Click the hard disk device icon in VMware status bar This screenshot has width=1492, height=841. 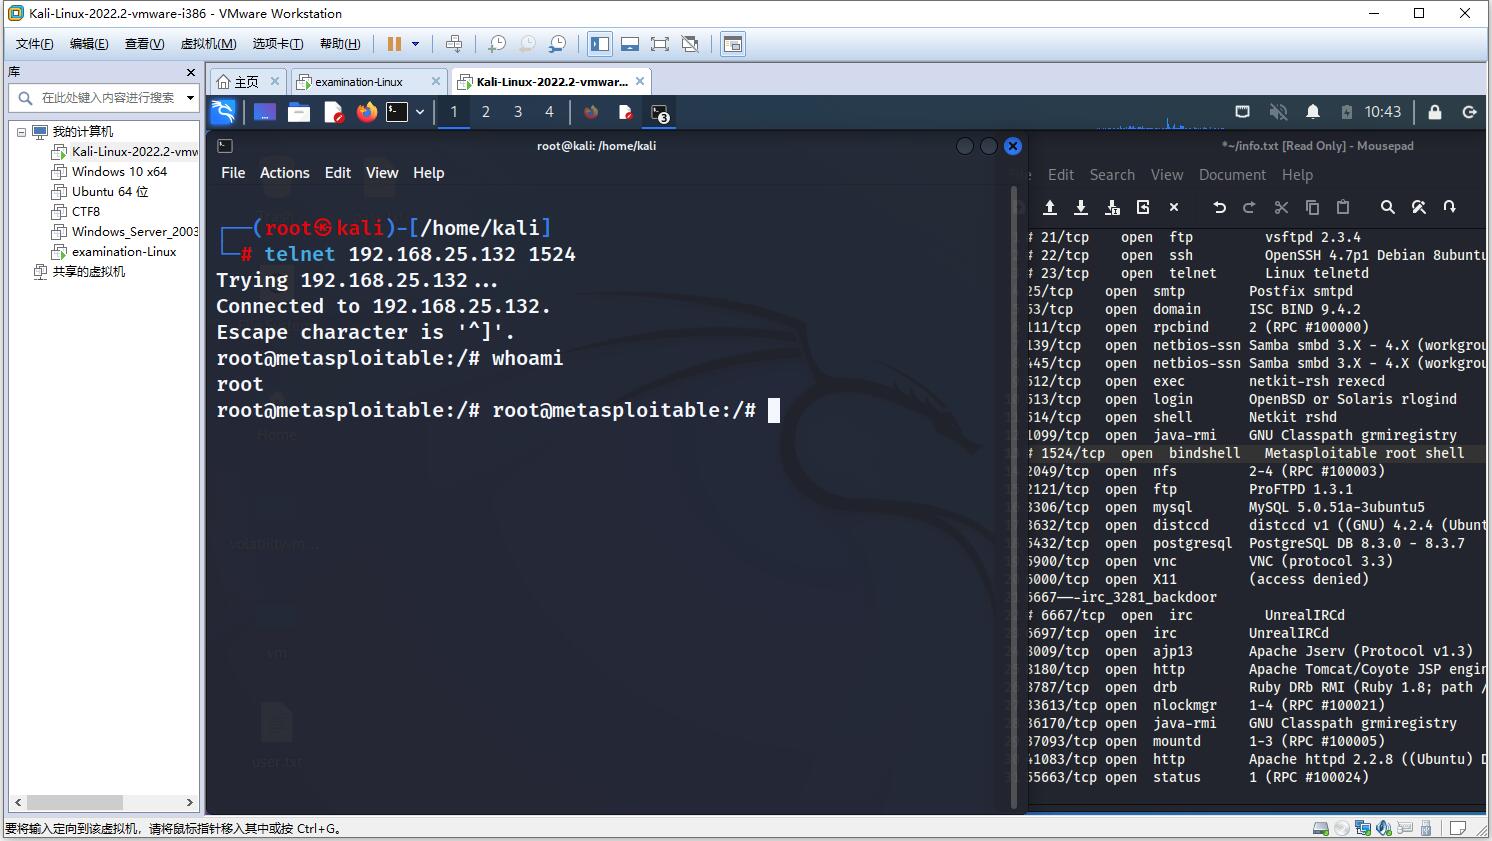(x=1321, y=828)
